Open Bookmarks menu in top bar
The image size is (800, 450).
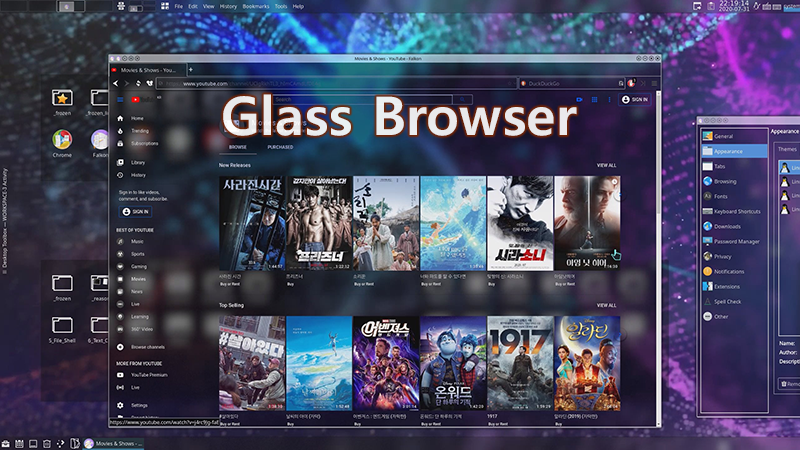256,6
